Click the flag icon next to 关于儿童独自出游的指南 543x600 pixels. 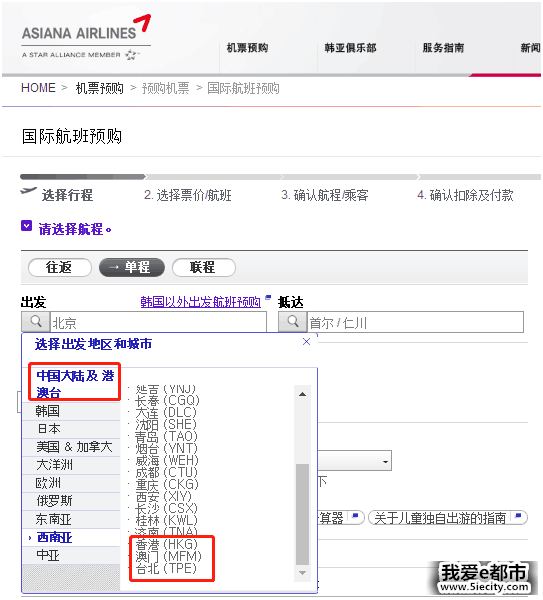pos(519,516)
